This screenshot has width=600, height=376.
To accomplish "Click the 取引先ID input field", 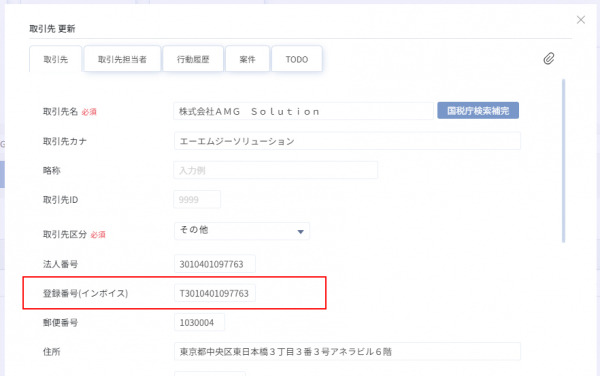I will (x=197, y=199).
